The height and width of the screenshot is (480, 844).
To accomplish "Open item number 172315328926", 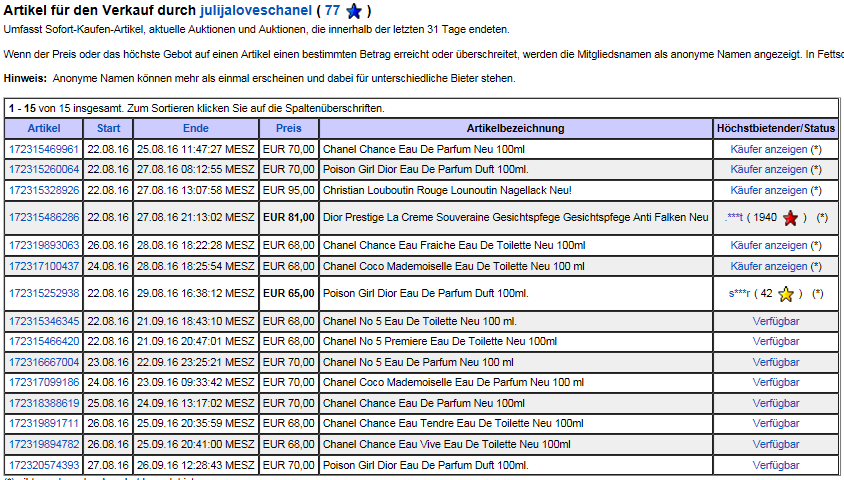I will 44,190.
